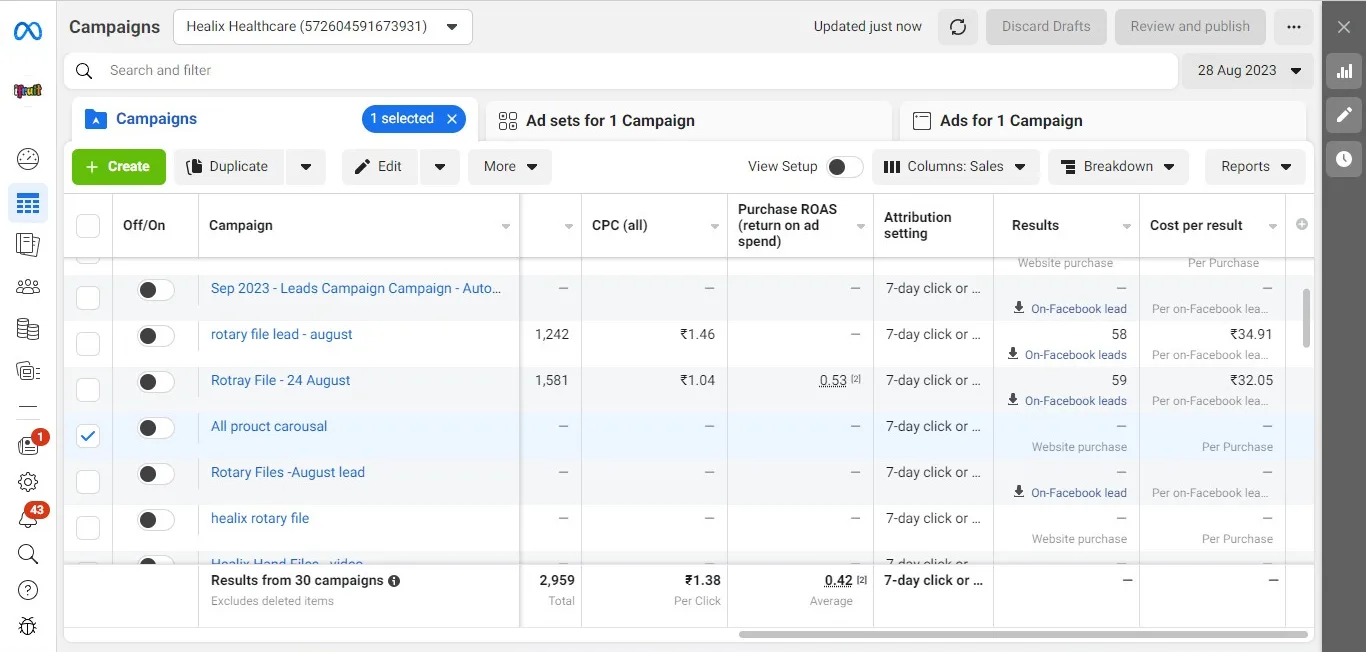Open the Breakdown dropdown

point(1118,167)
